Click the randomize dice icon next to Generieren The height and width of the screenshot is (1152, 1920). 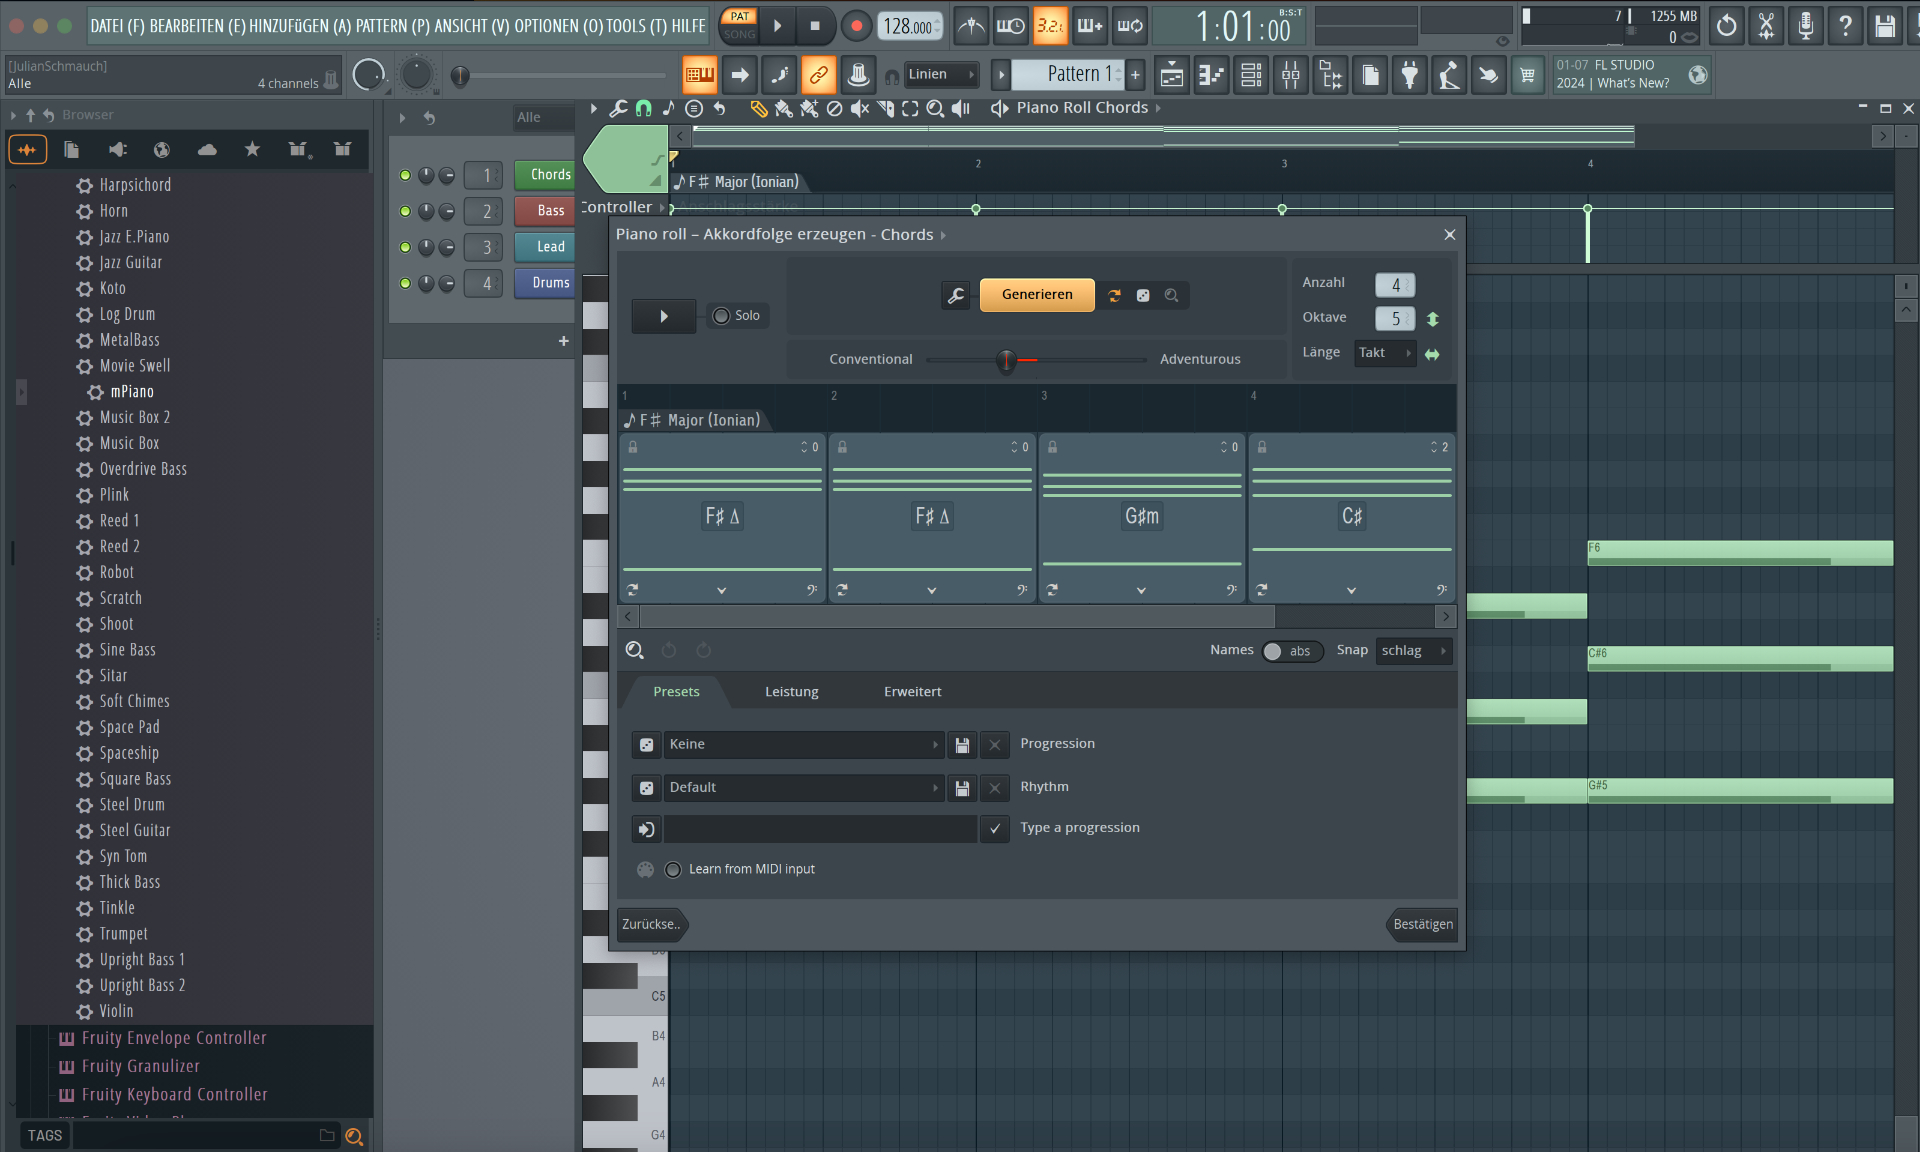coord(1143,295)
